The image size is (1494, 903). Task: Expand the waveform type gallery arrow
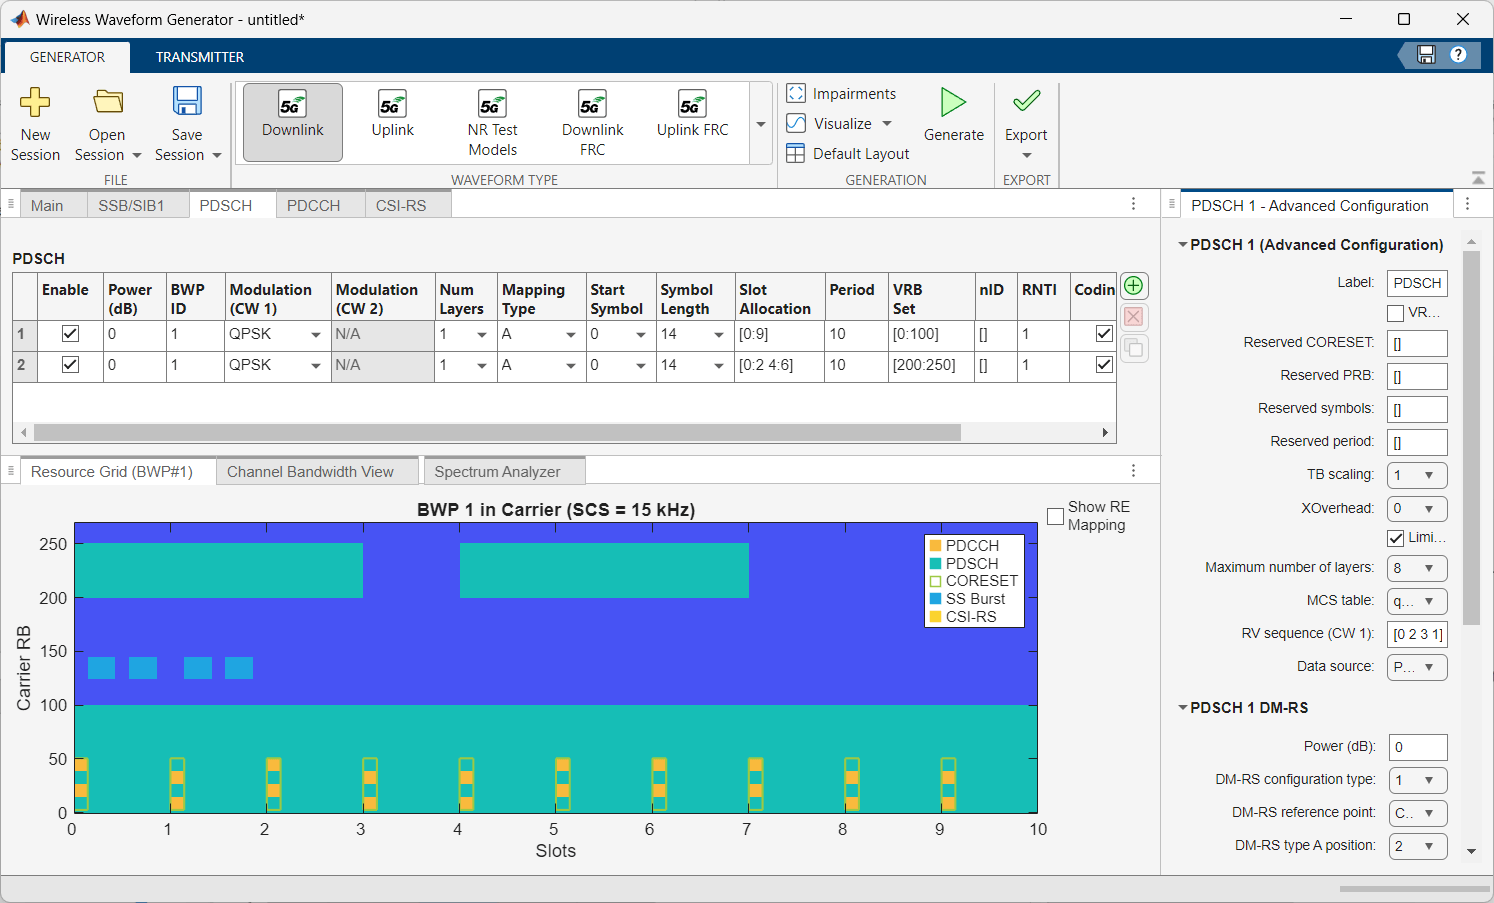click(761, 124)
